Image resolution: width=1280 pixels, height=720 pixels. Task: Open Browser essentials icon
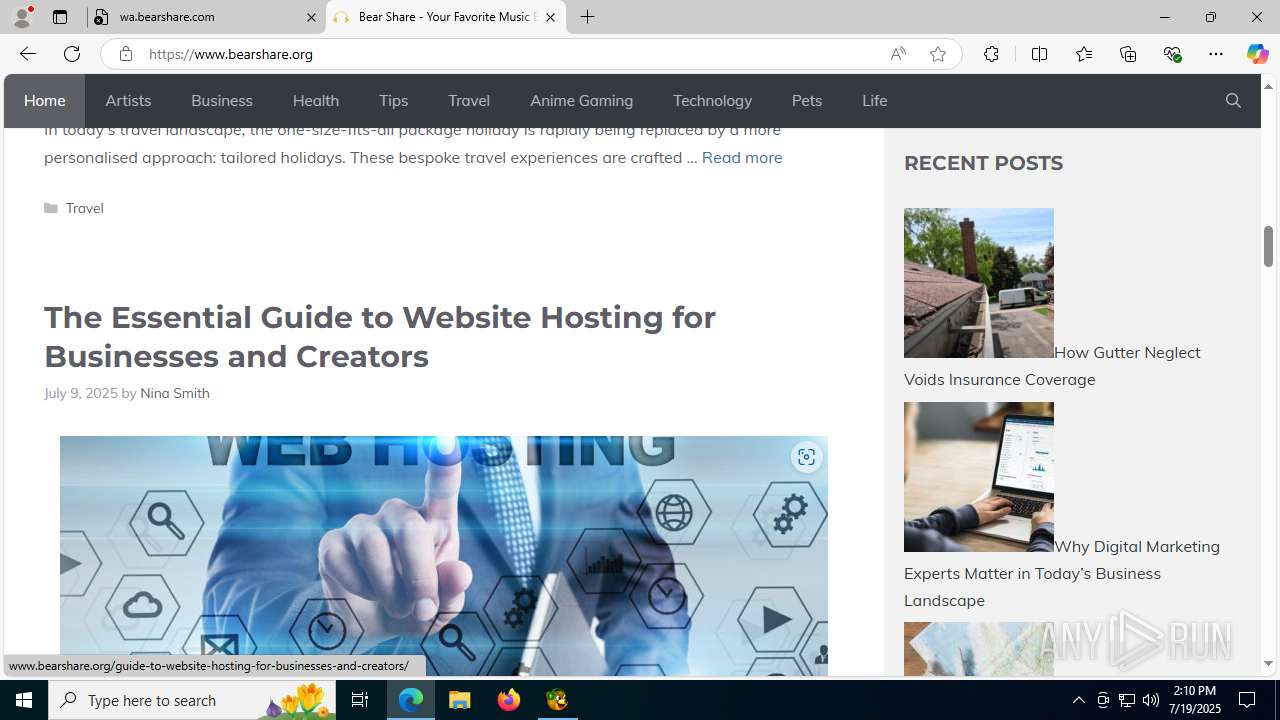pos(1172,54)
